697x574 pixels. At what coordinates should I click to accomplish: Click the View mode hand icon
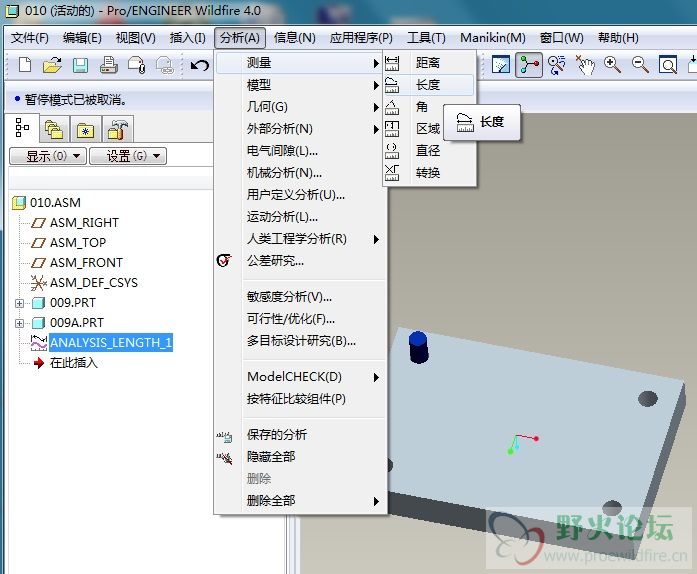point(585,65)
